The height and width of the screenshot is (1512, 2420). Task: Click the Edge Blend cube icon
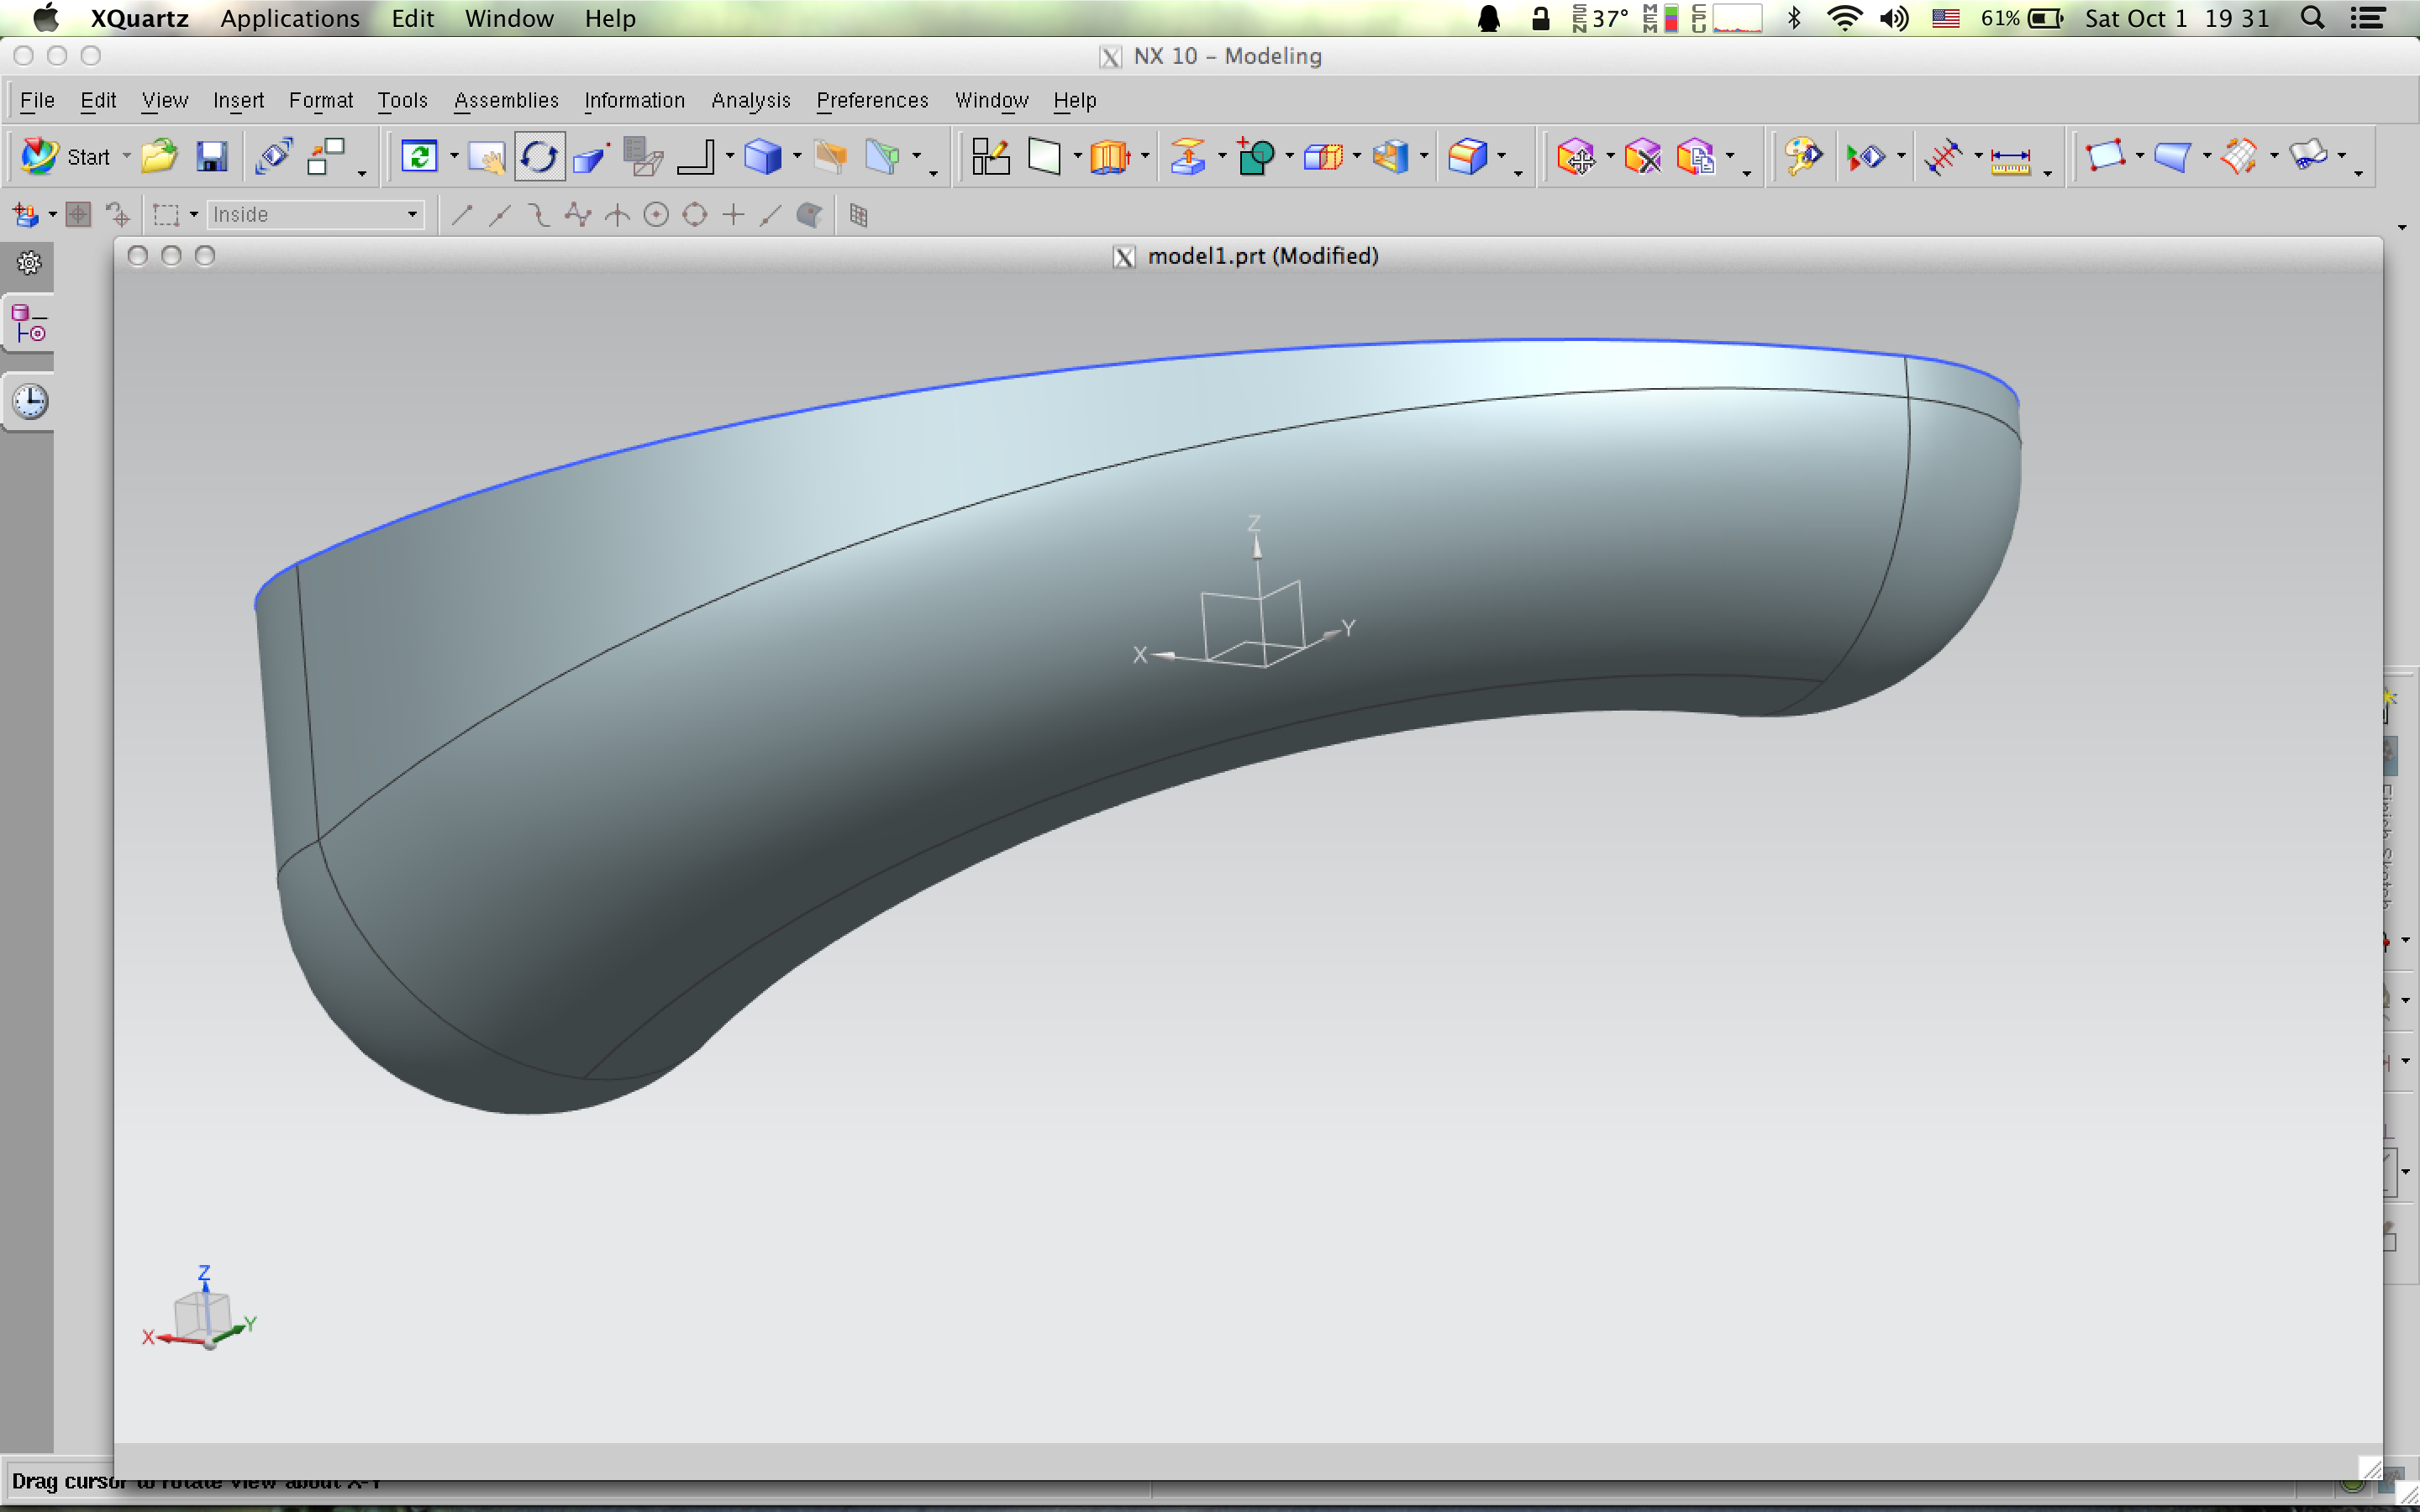[1467, 156]
